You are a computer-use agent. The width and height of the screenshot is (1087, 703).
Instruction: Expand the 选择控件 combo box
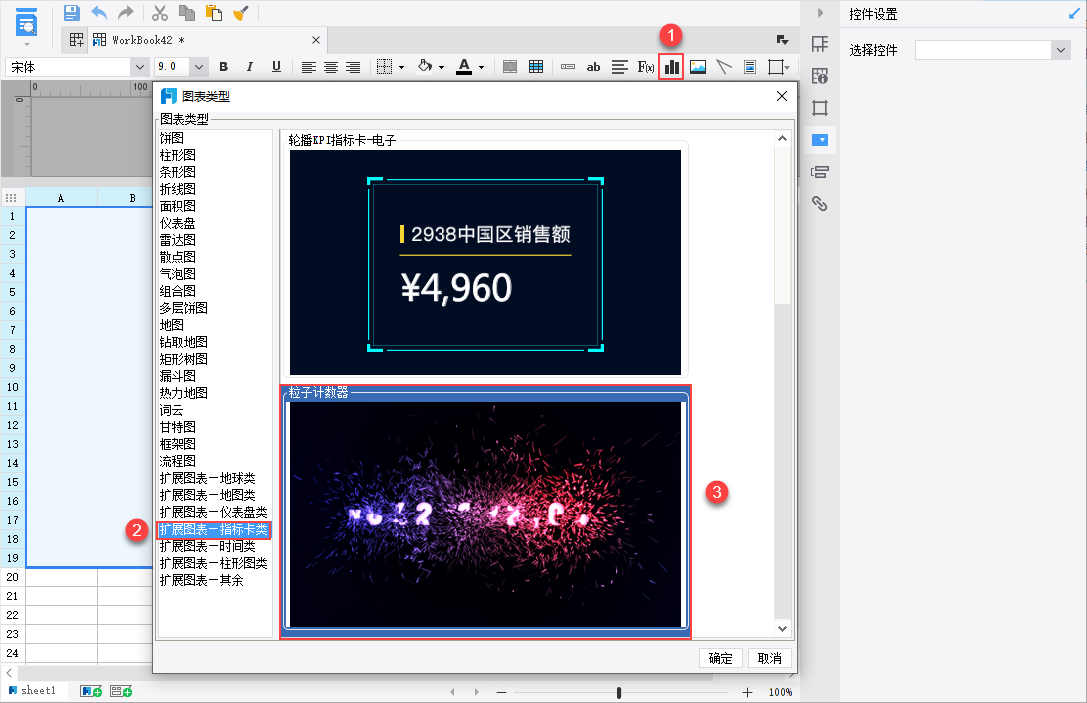click(1060, 50)
